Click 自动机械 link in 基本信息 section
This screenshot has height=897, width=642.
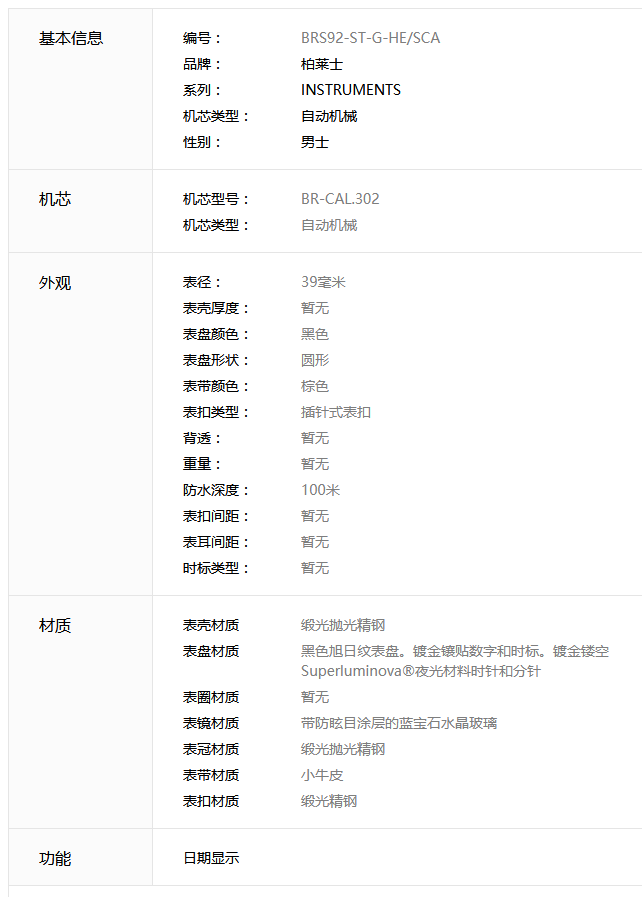[x=329, y=116]
